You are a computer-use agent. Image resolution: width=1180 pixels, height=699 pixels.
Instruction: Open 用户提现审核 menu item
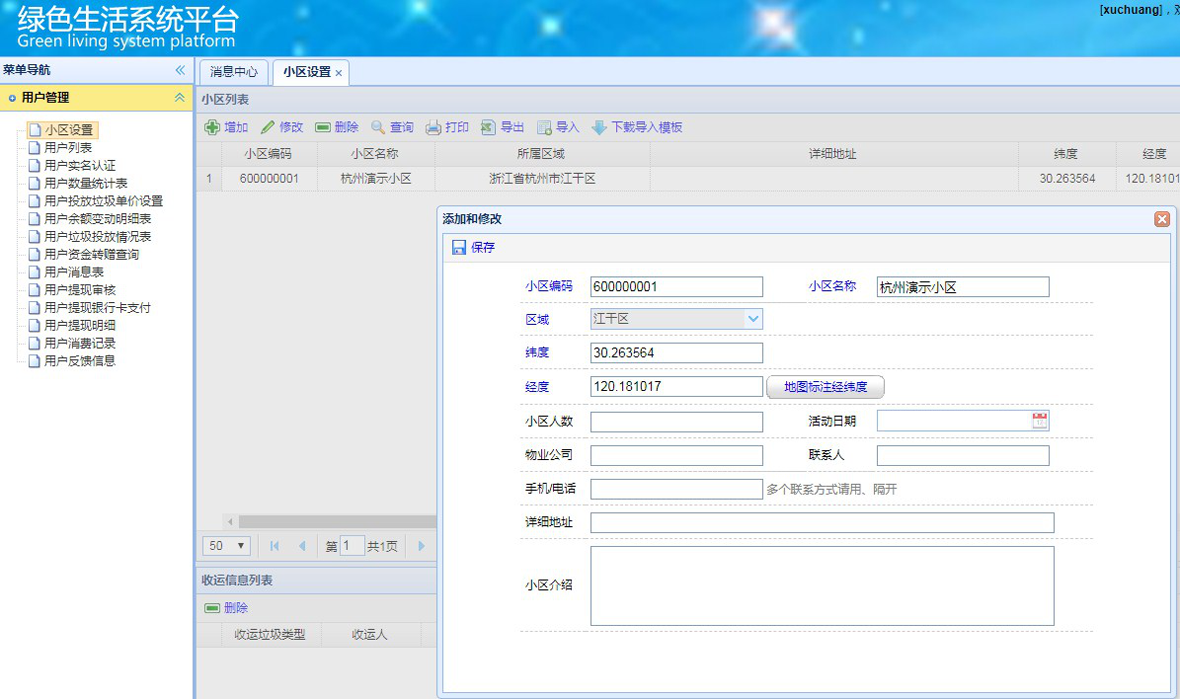click(x=80, y=290)
